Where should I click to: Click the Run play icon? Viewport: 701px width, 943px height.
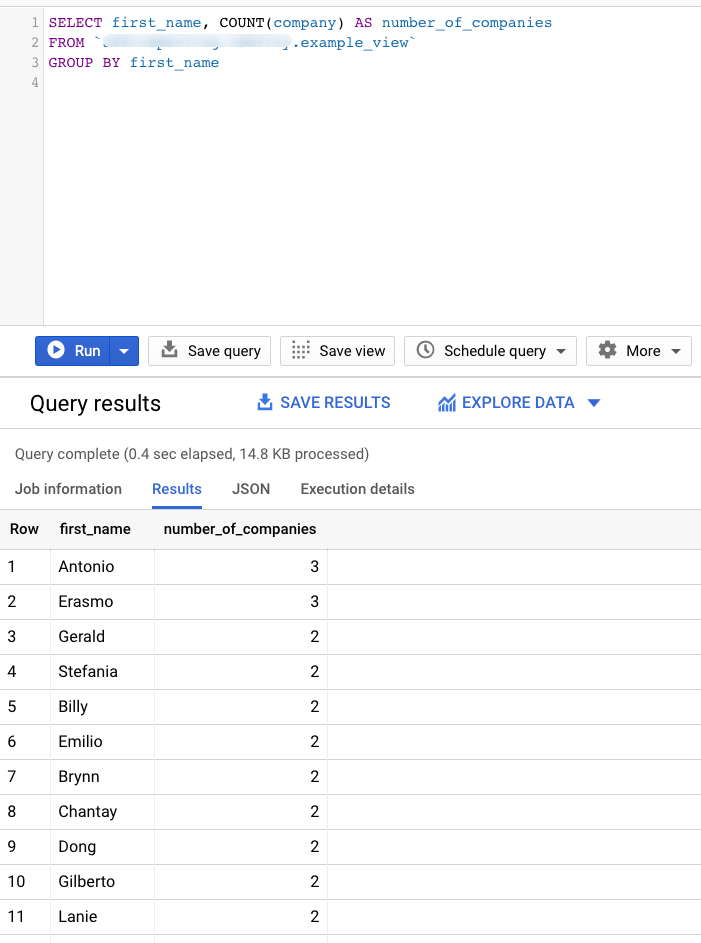click(56, 350)
